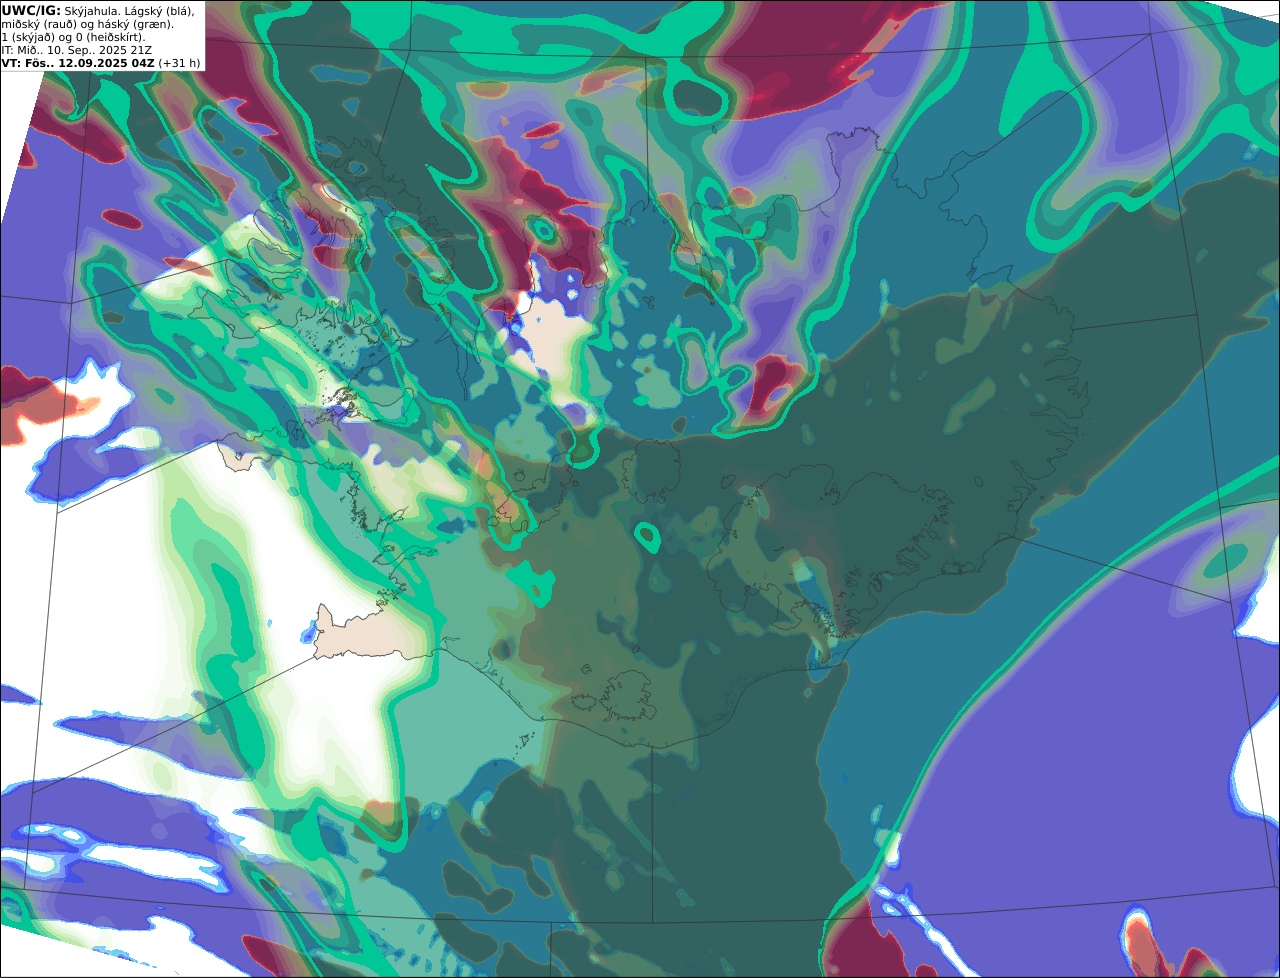
Task: Click the 'UWC/IG:' title label
Action: 31,10
